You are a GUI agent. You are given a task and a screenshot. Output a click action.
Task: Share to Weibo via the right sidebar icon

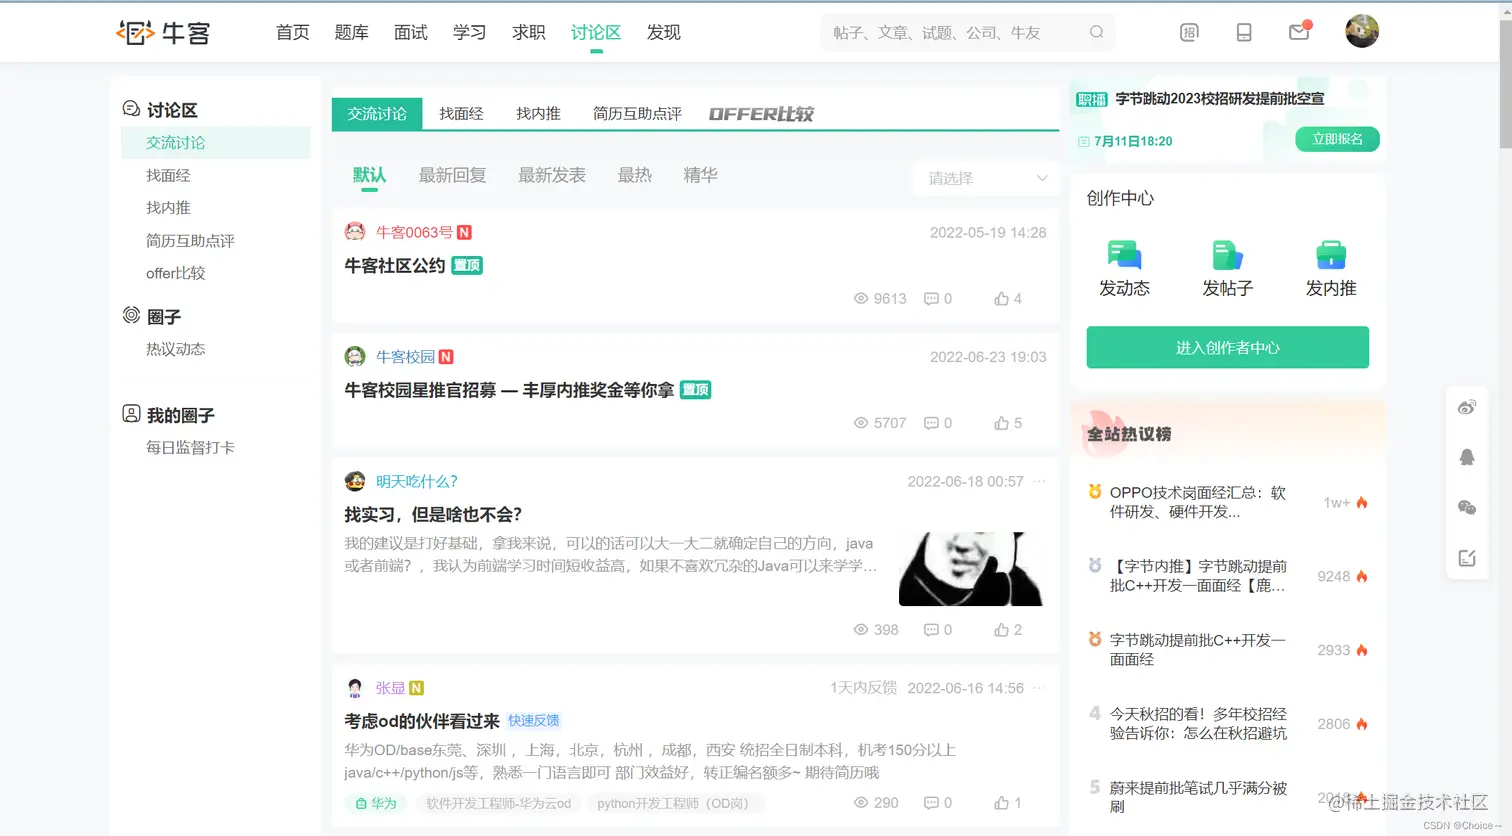click(x=1467, y=407)
